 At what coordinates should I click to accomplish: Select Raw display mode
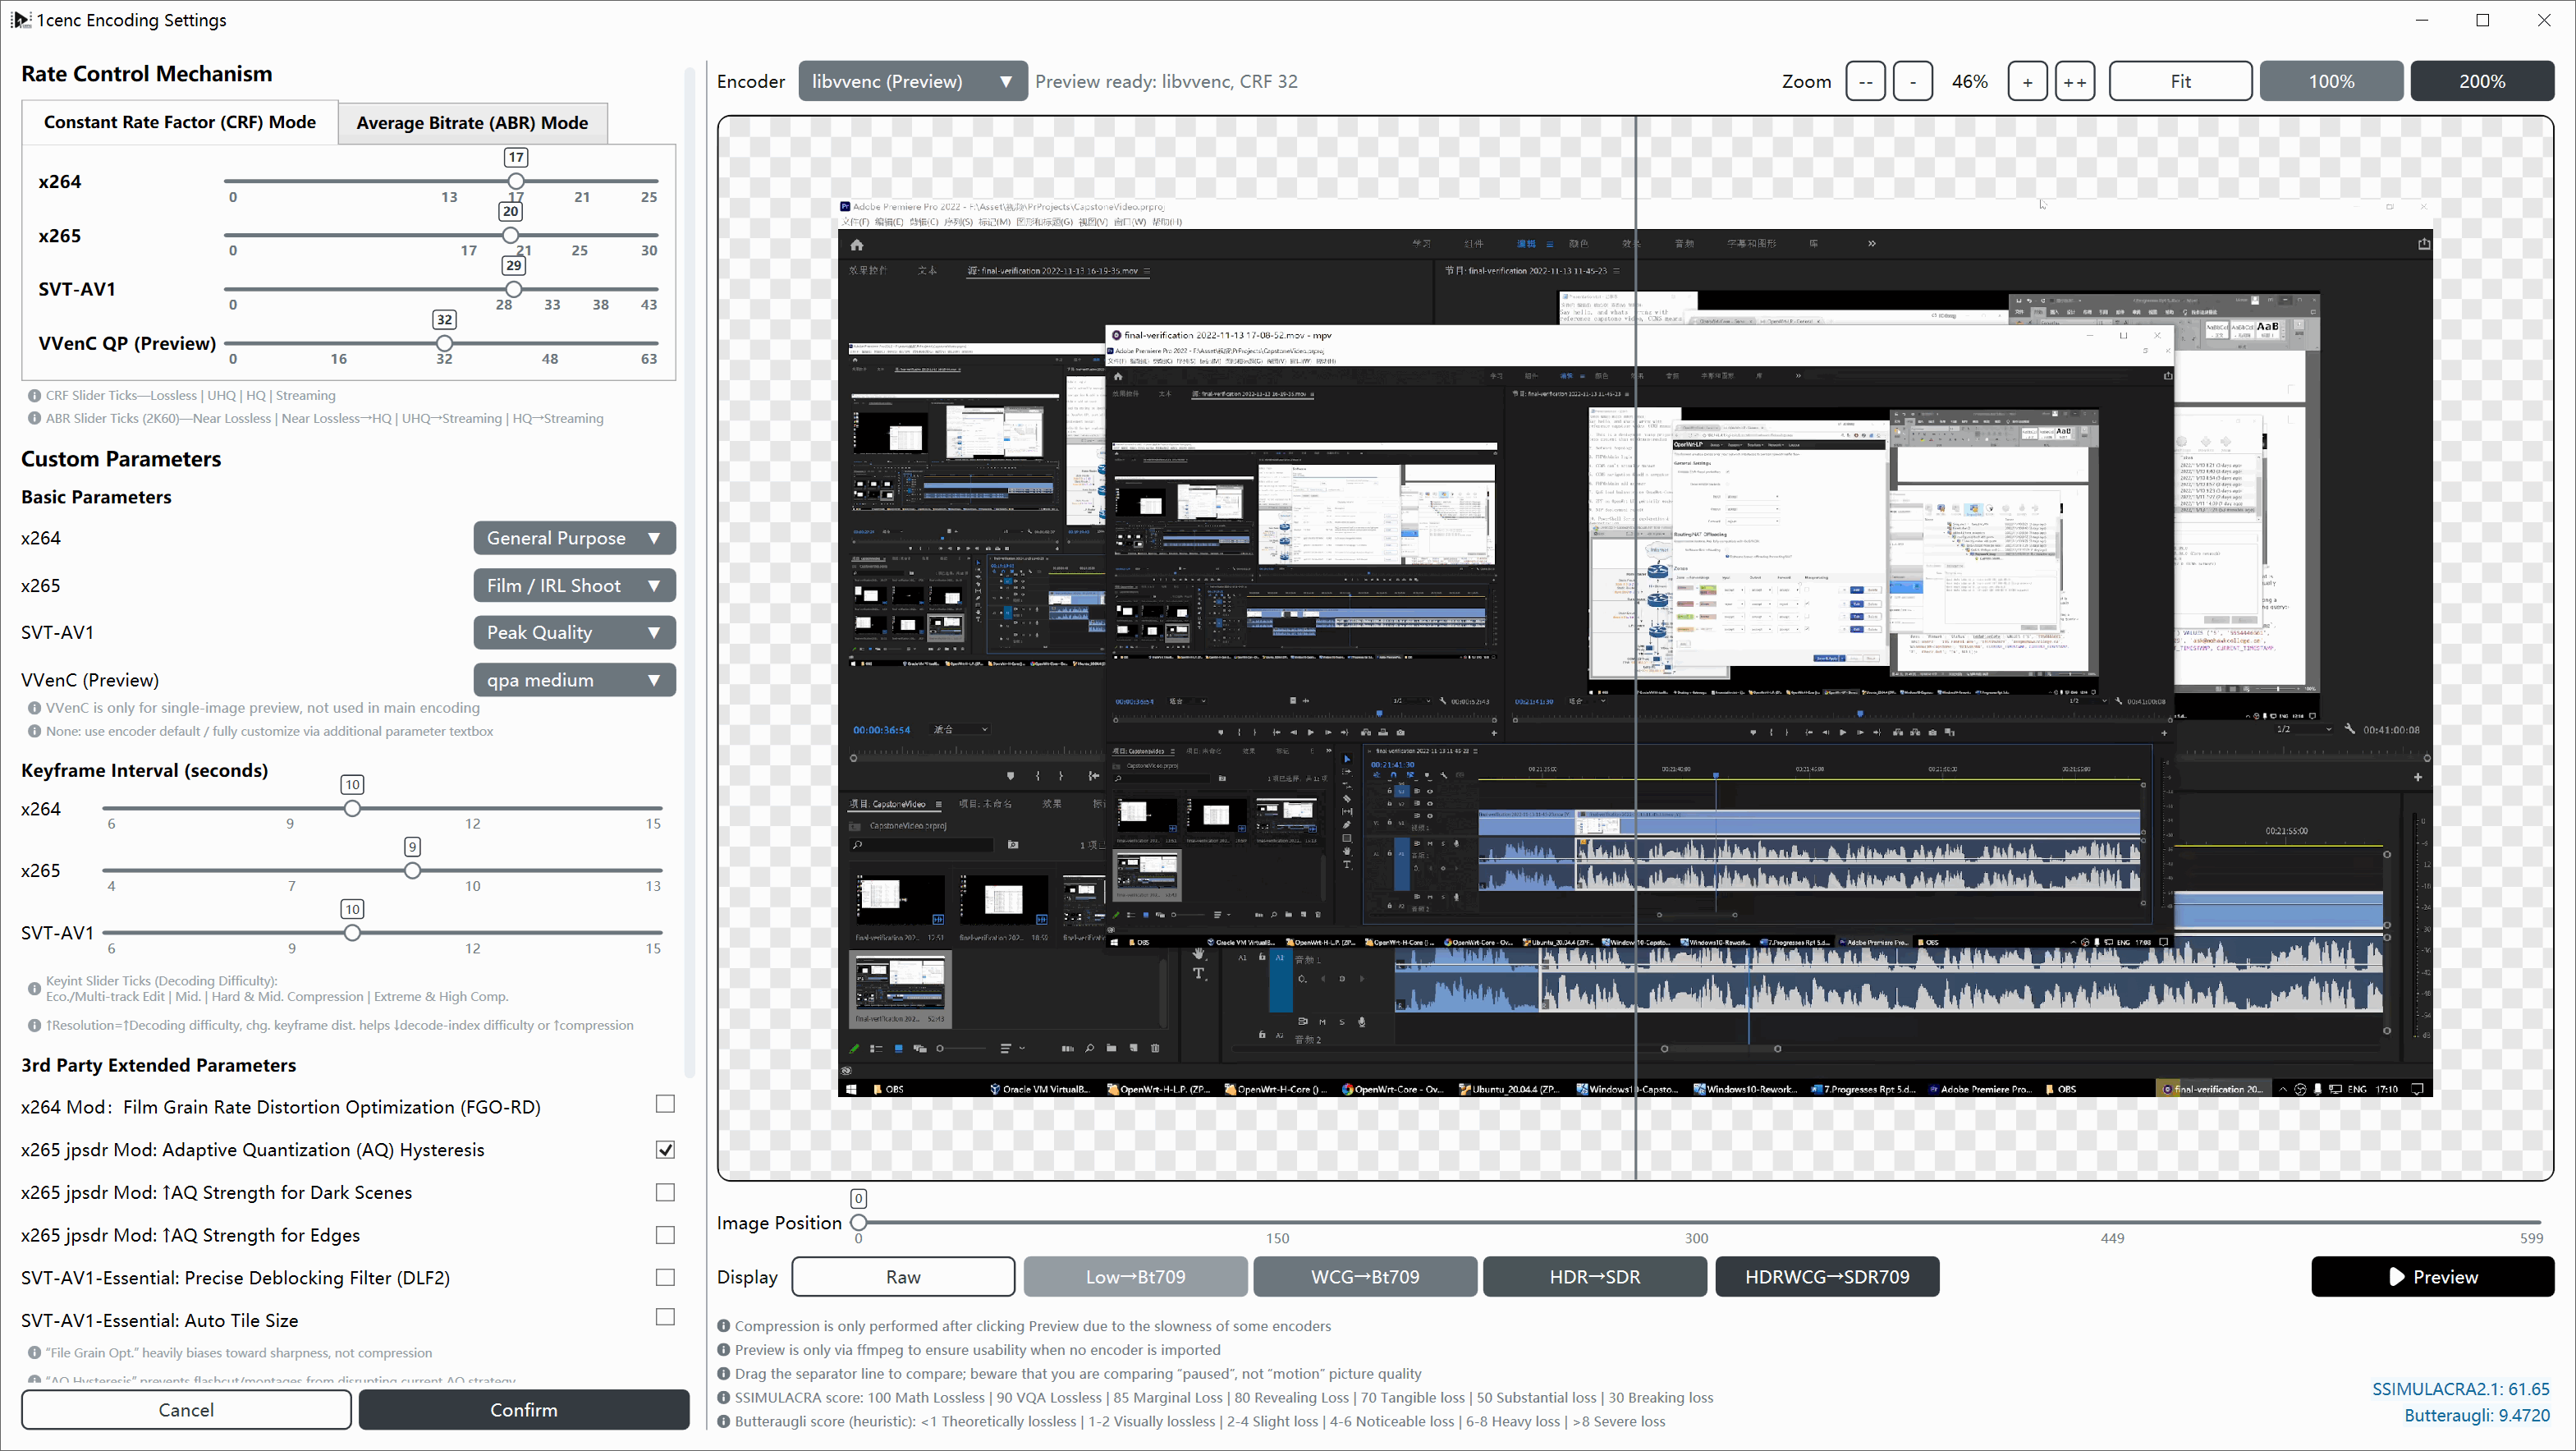[903, 1277]
